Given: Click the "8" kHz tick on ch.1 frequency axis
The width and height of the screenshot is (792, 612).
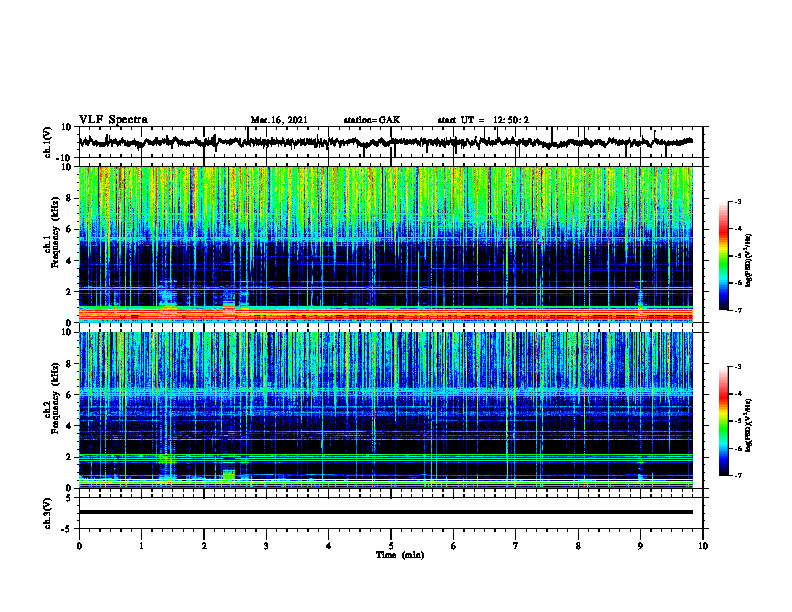Looking at the screenshot, I should point(69,198).
